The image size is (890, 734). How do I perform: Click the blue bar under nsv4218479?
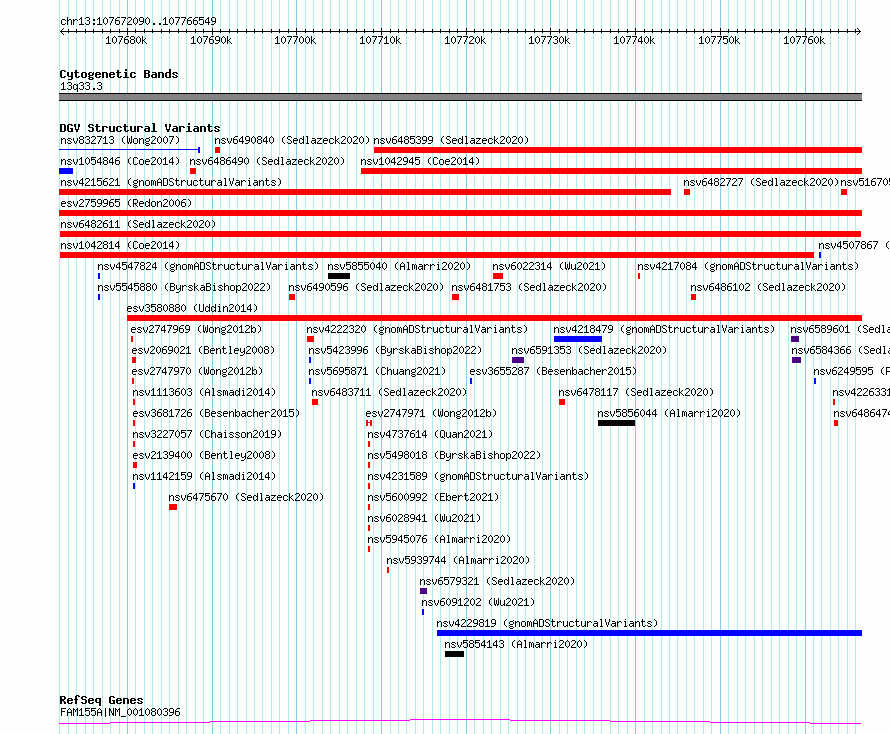pyautogui.click(x=578, y=339)
